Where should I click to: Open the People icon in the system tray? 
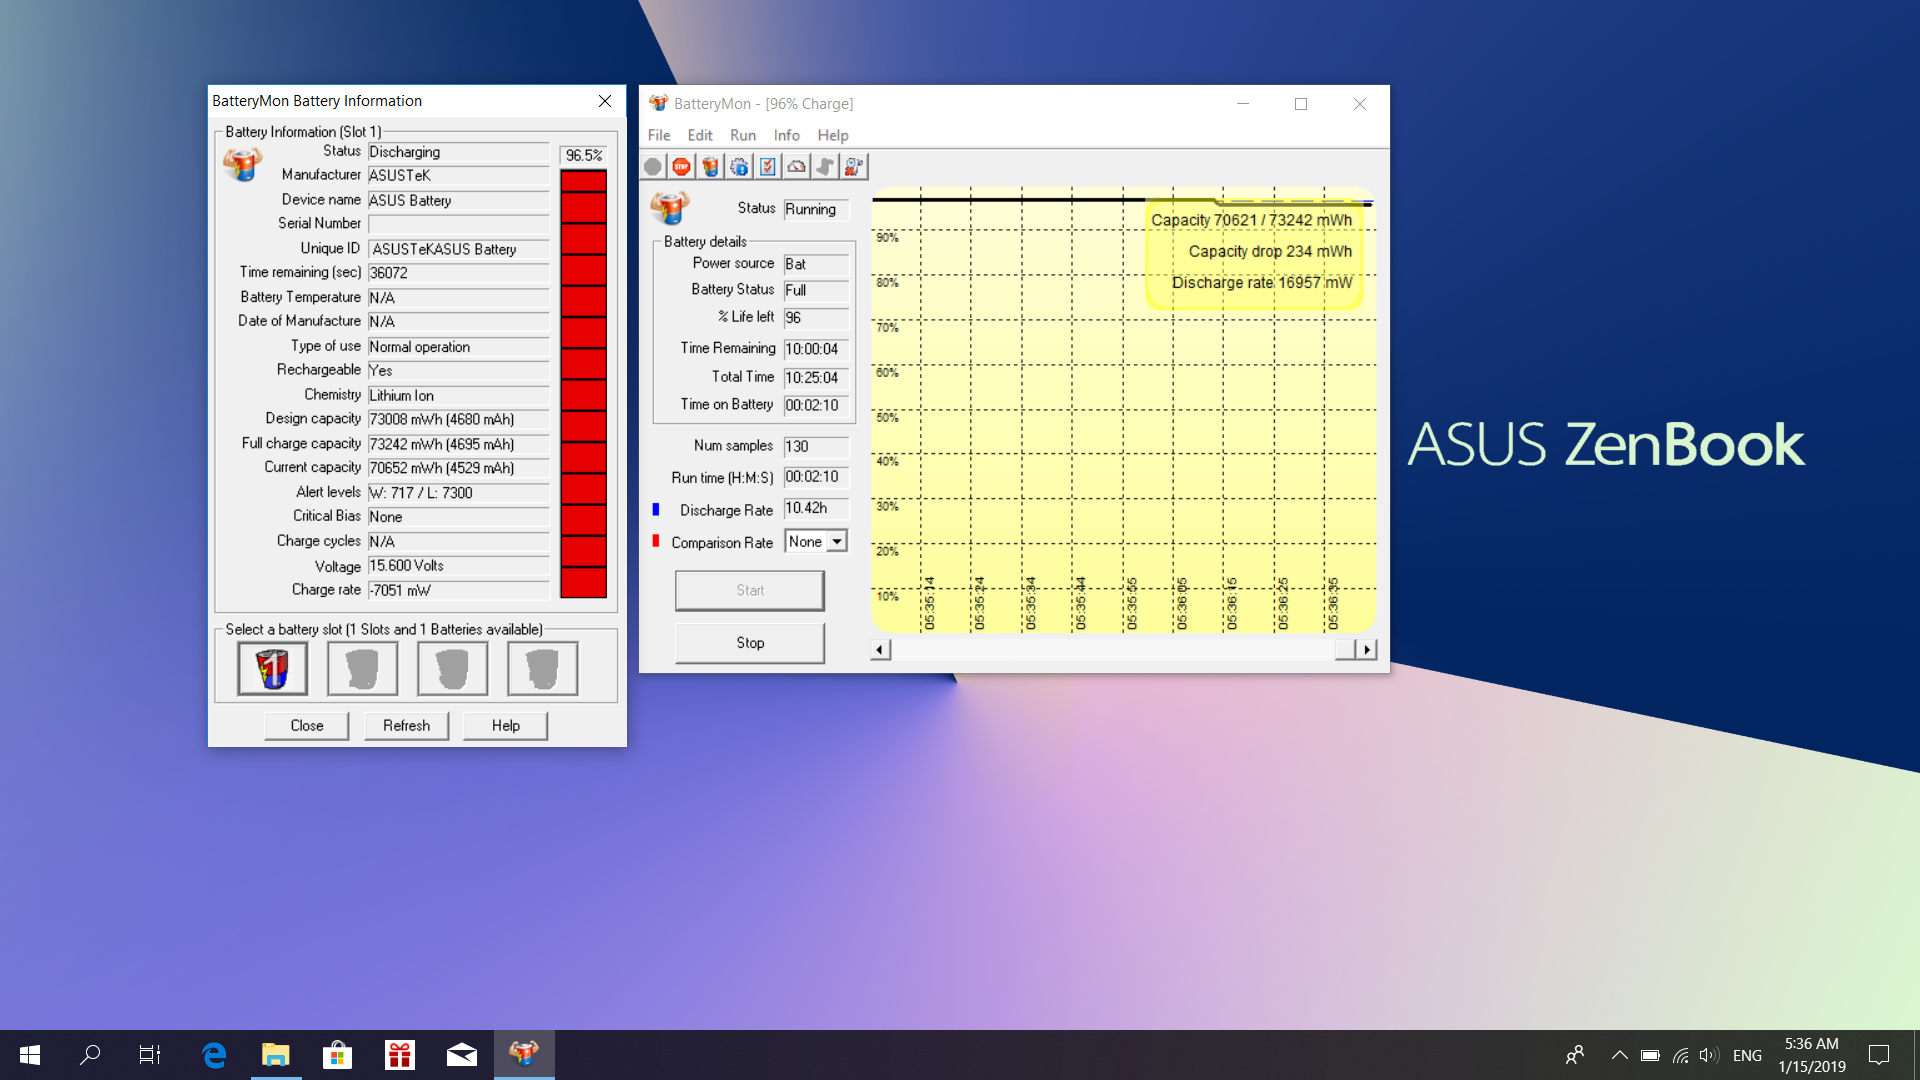pyautogui.click(x=1575, y=1055)
